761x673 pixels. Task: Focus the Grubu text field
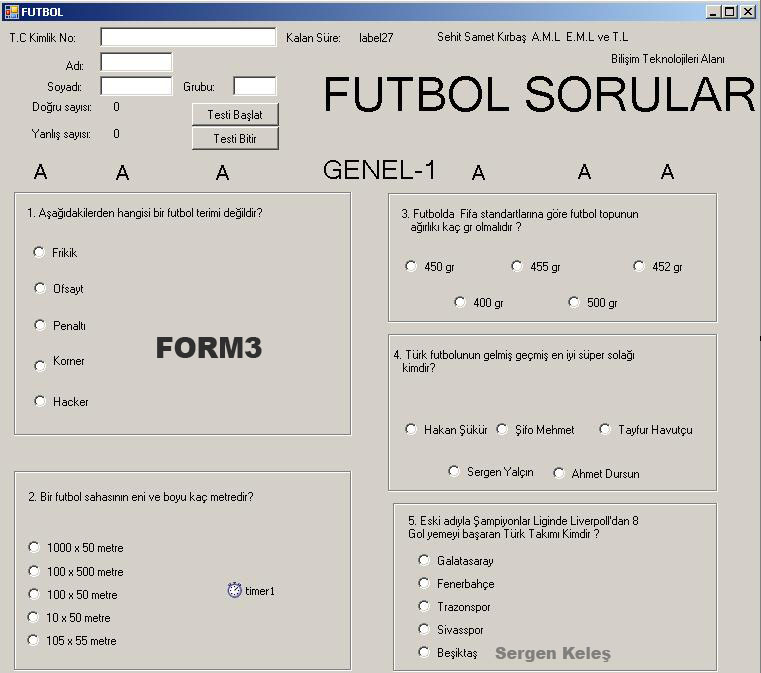[254, 86]
